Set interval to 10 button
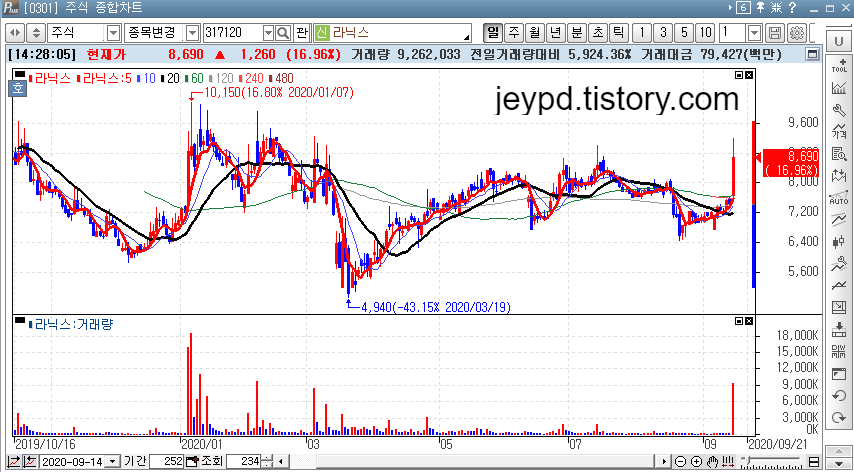The image size is (854, 472). pyautogui.click(x=705, y=33)
